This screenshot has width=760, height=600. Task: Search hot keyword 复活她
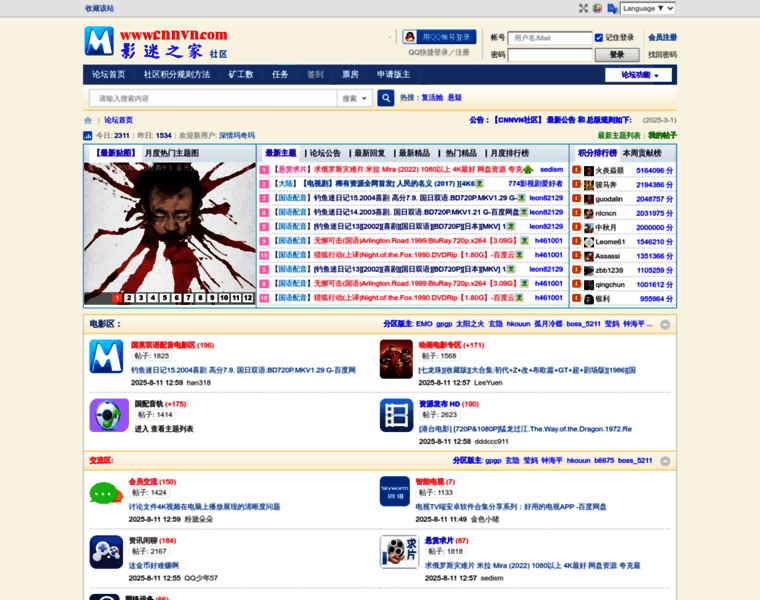432,98
